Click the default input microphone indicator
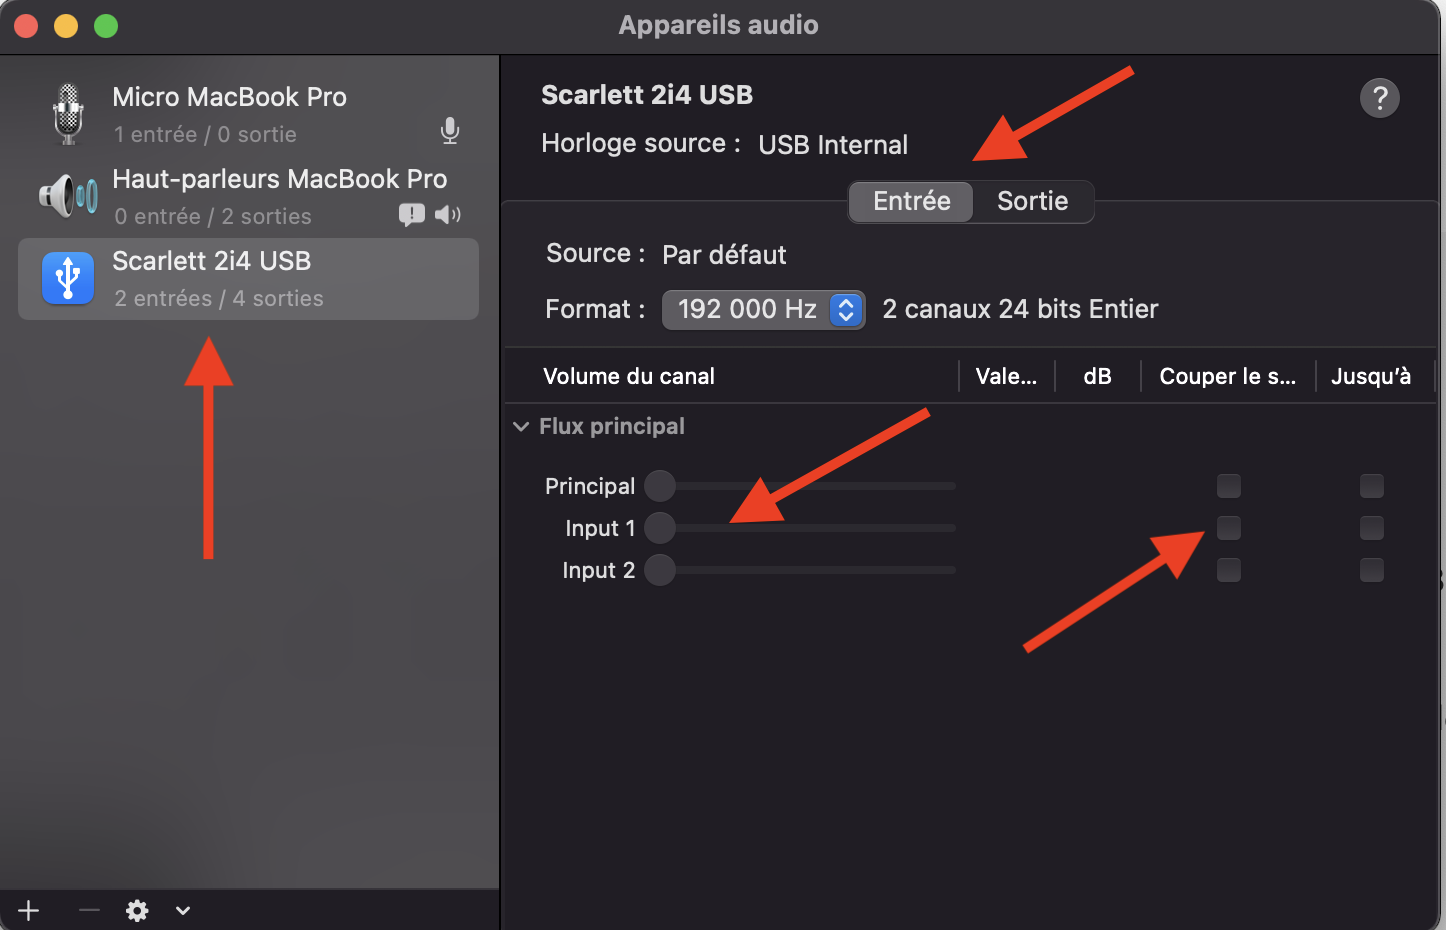 450,131
